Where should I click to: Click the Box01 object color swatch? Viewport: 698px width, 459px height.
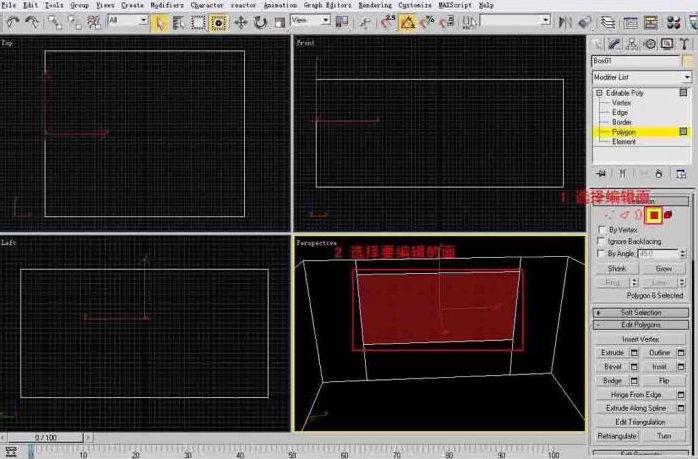point(688,61)
